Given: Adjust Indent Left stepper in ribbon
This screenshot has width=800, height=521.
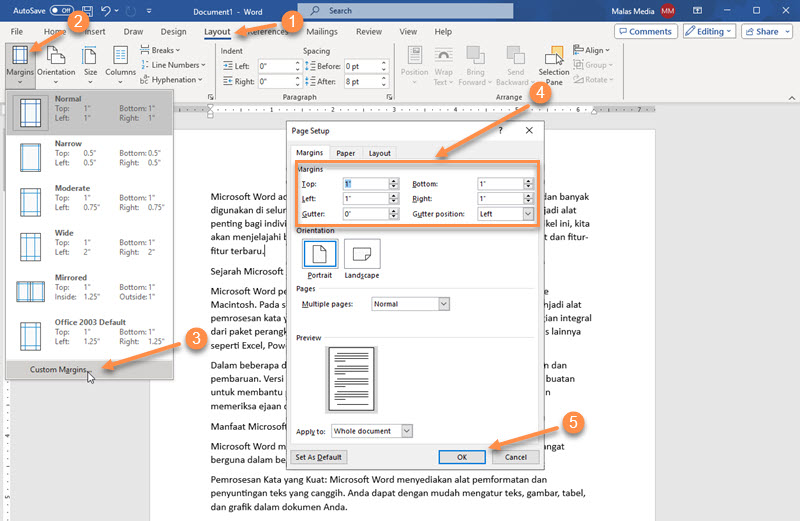Looking at the screenshot, I should [x=297, y=66].
